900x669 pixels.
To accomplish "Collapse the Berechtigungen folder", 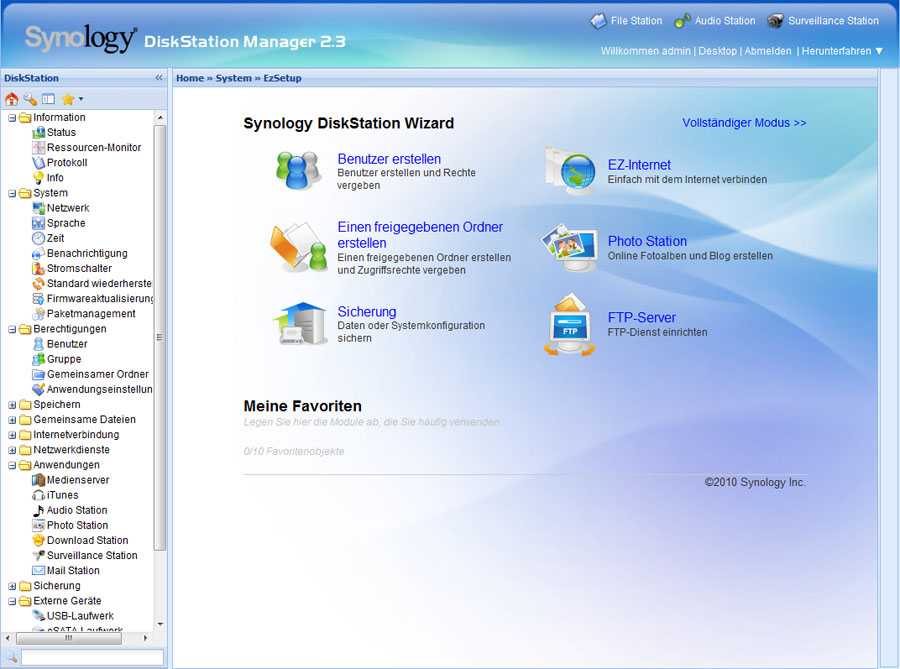I will coord(12,329).
